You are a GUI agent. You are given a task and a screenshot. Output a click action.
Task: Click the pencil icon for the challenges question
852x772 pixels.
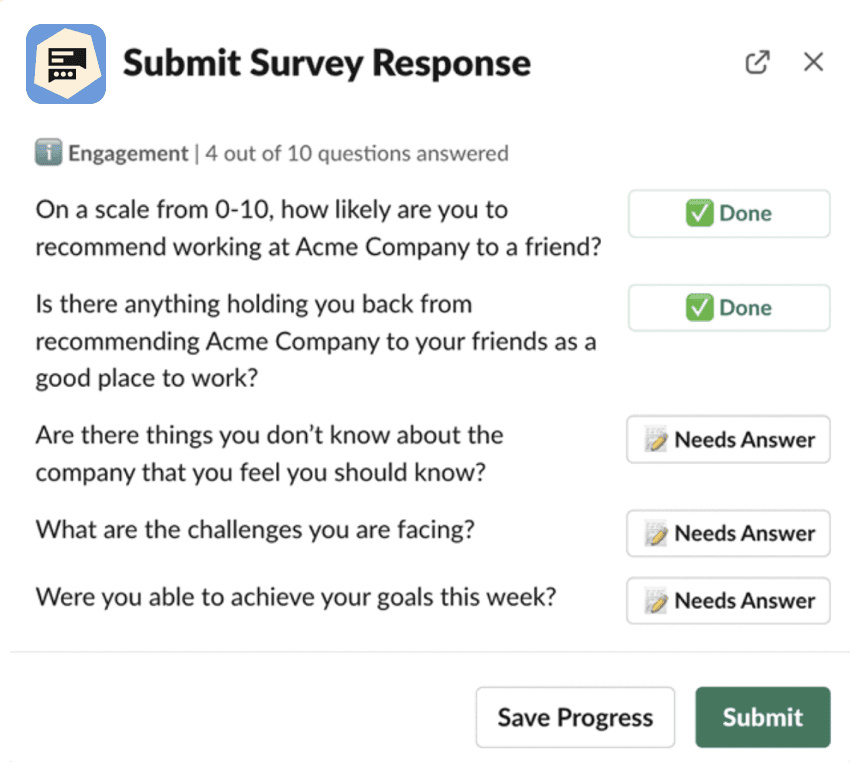pos(656,534)
